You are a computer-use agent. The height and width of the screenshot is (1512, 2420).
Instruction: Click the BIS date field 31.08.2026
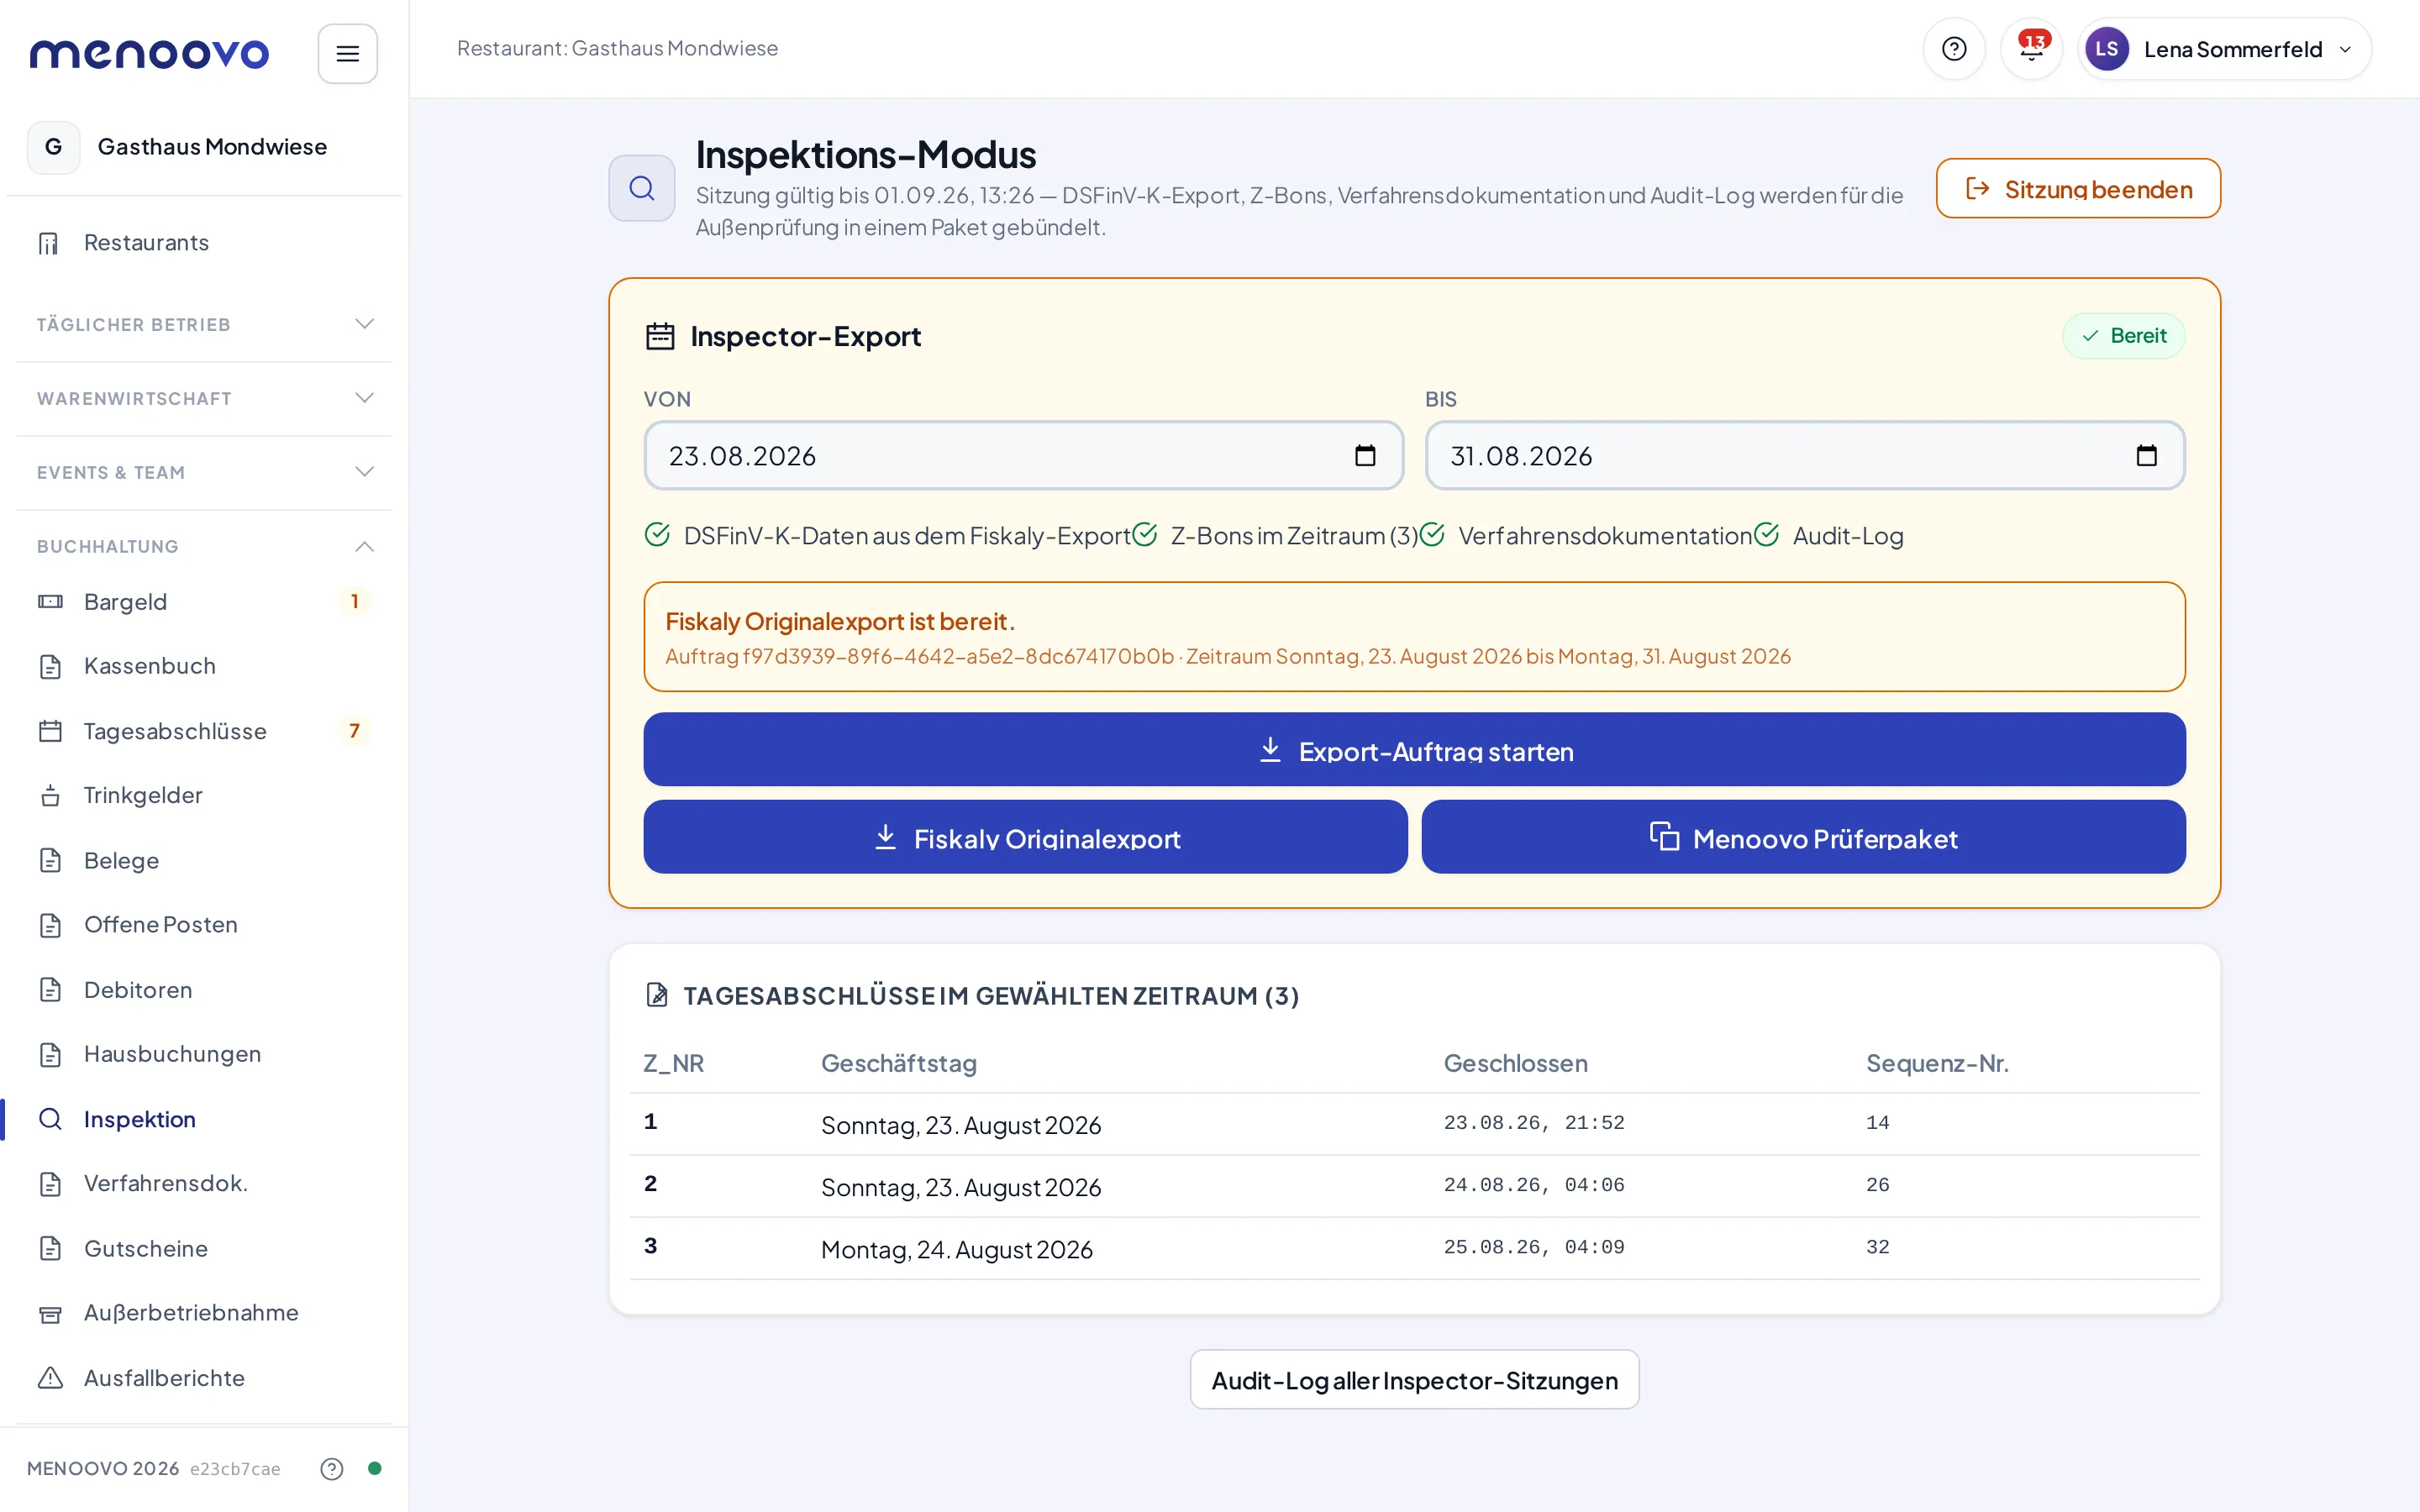1804,456
